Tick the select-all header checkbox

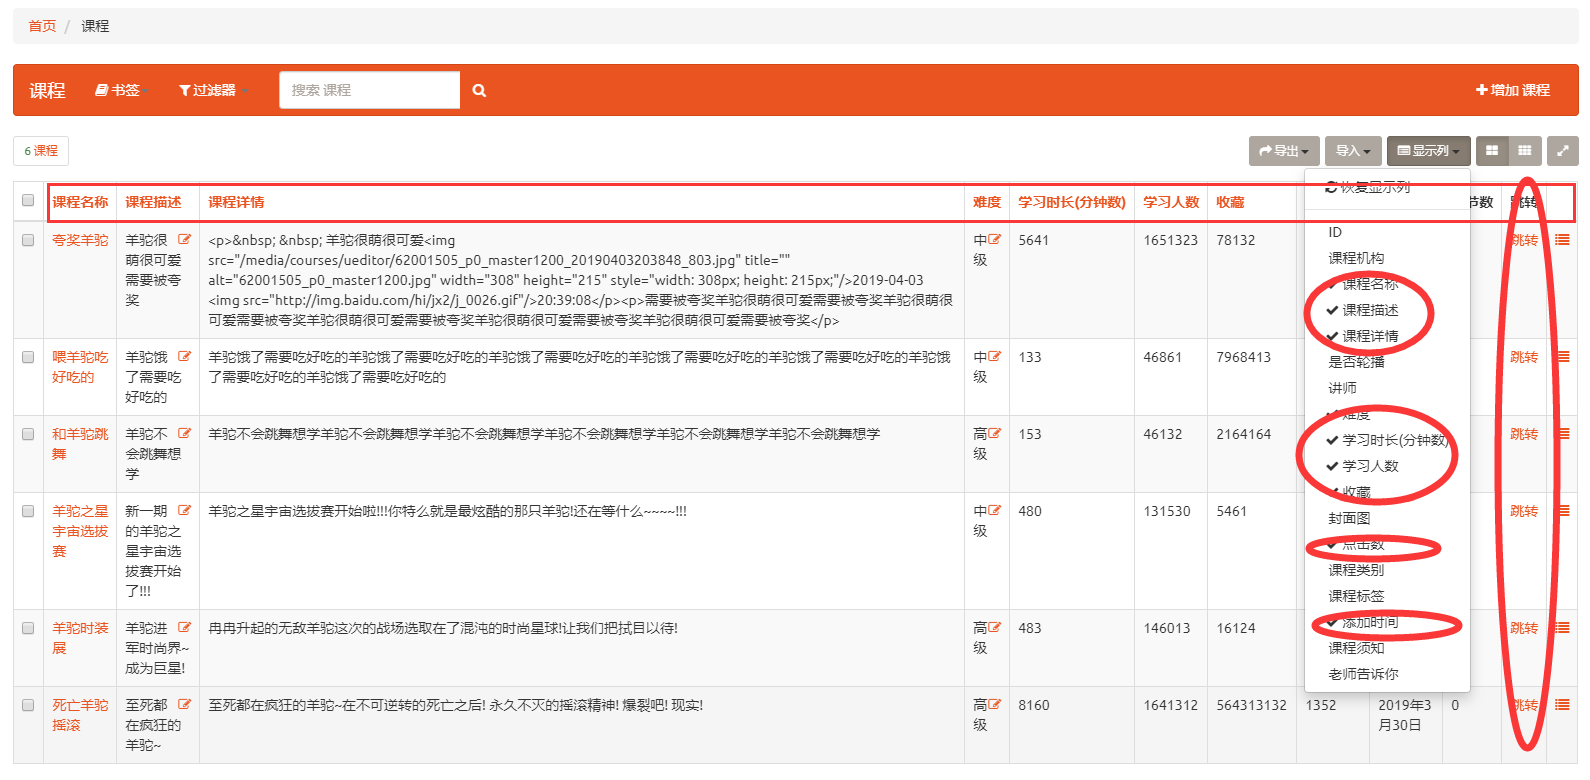click(28, 200)
